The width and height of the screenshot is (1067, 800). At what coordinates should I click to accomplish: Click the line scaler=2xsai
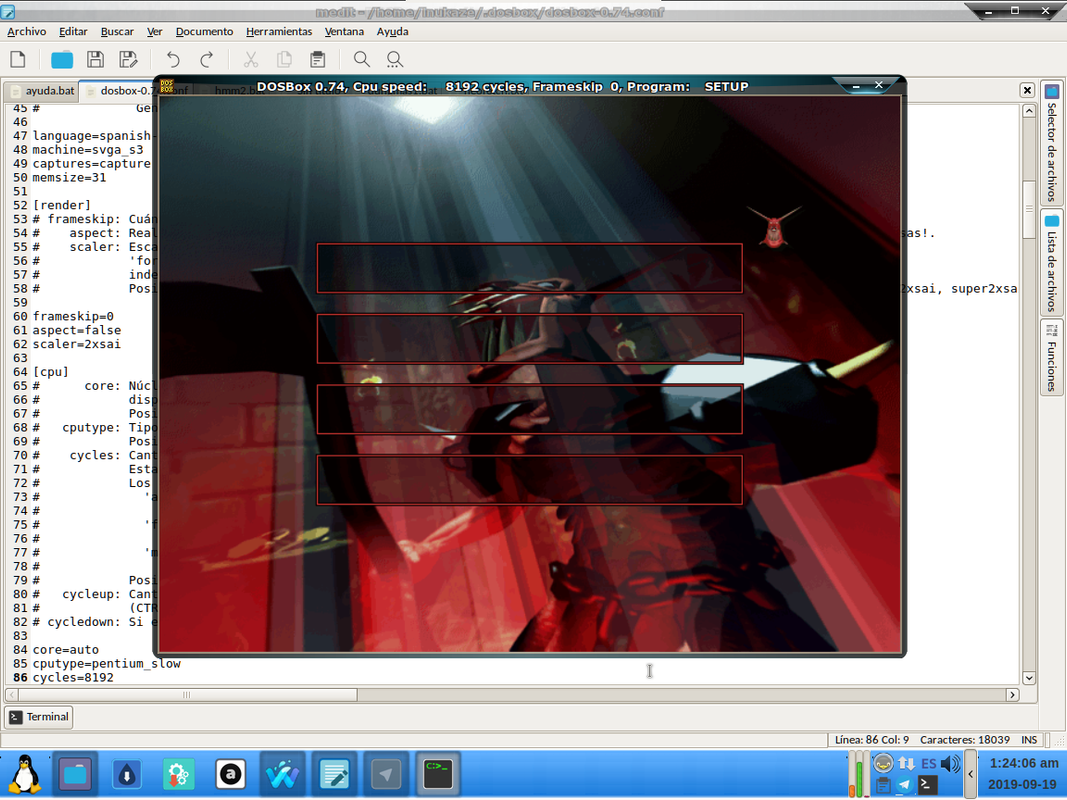(x=76, y=344)
